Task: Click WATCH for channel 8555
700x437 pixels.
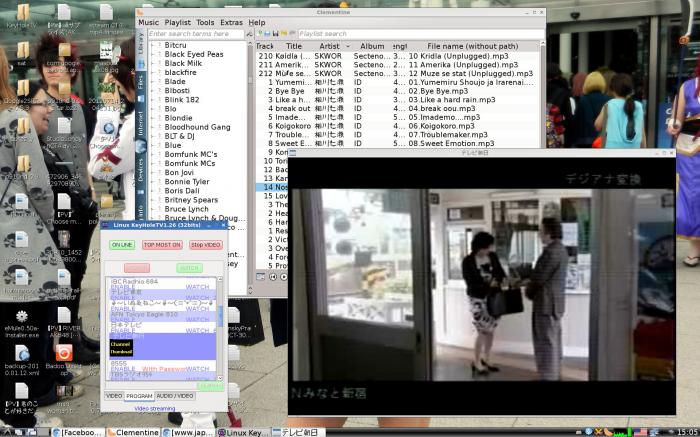Action: [x=197, y=369]
